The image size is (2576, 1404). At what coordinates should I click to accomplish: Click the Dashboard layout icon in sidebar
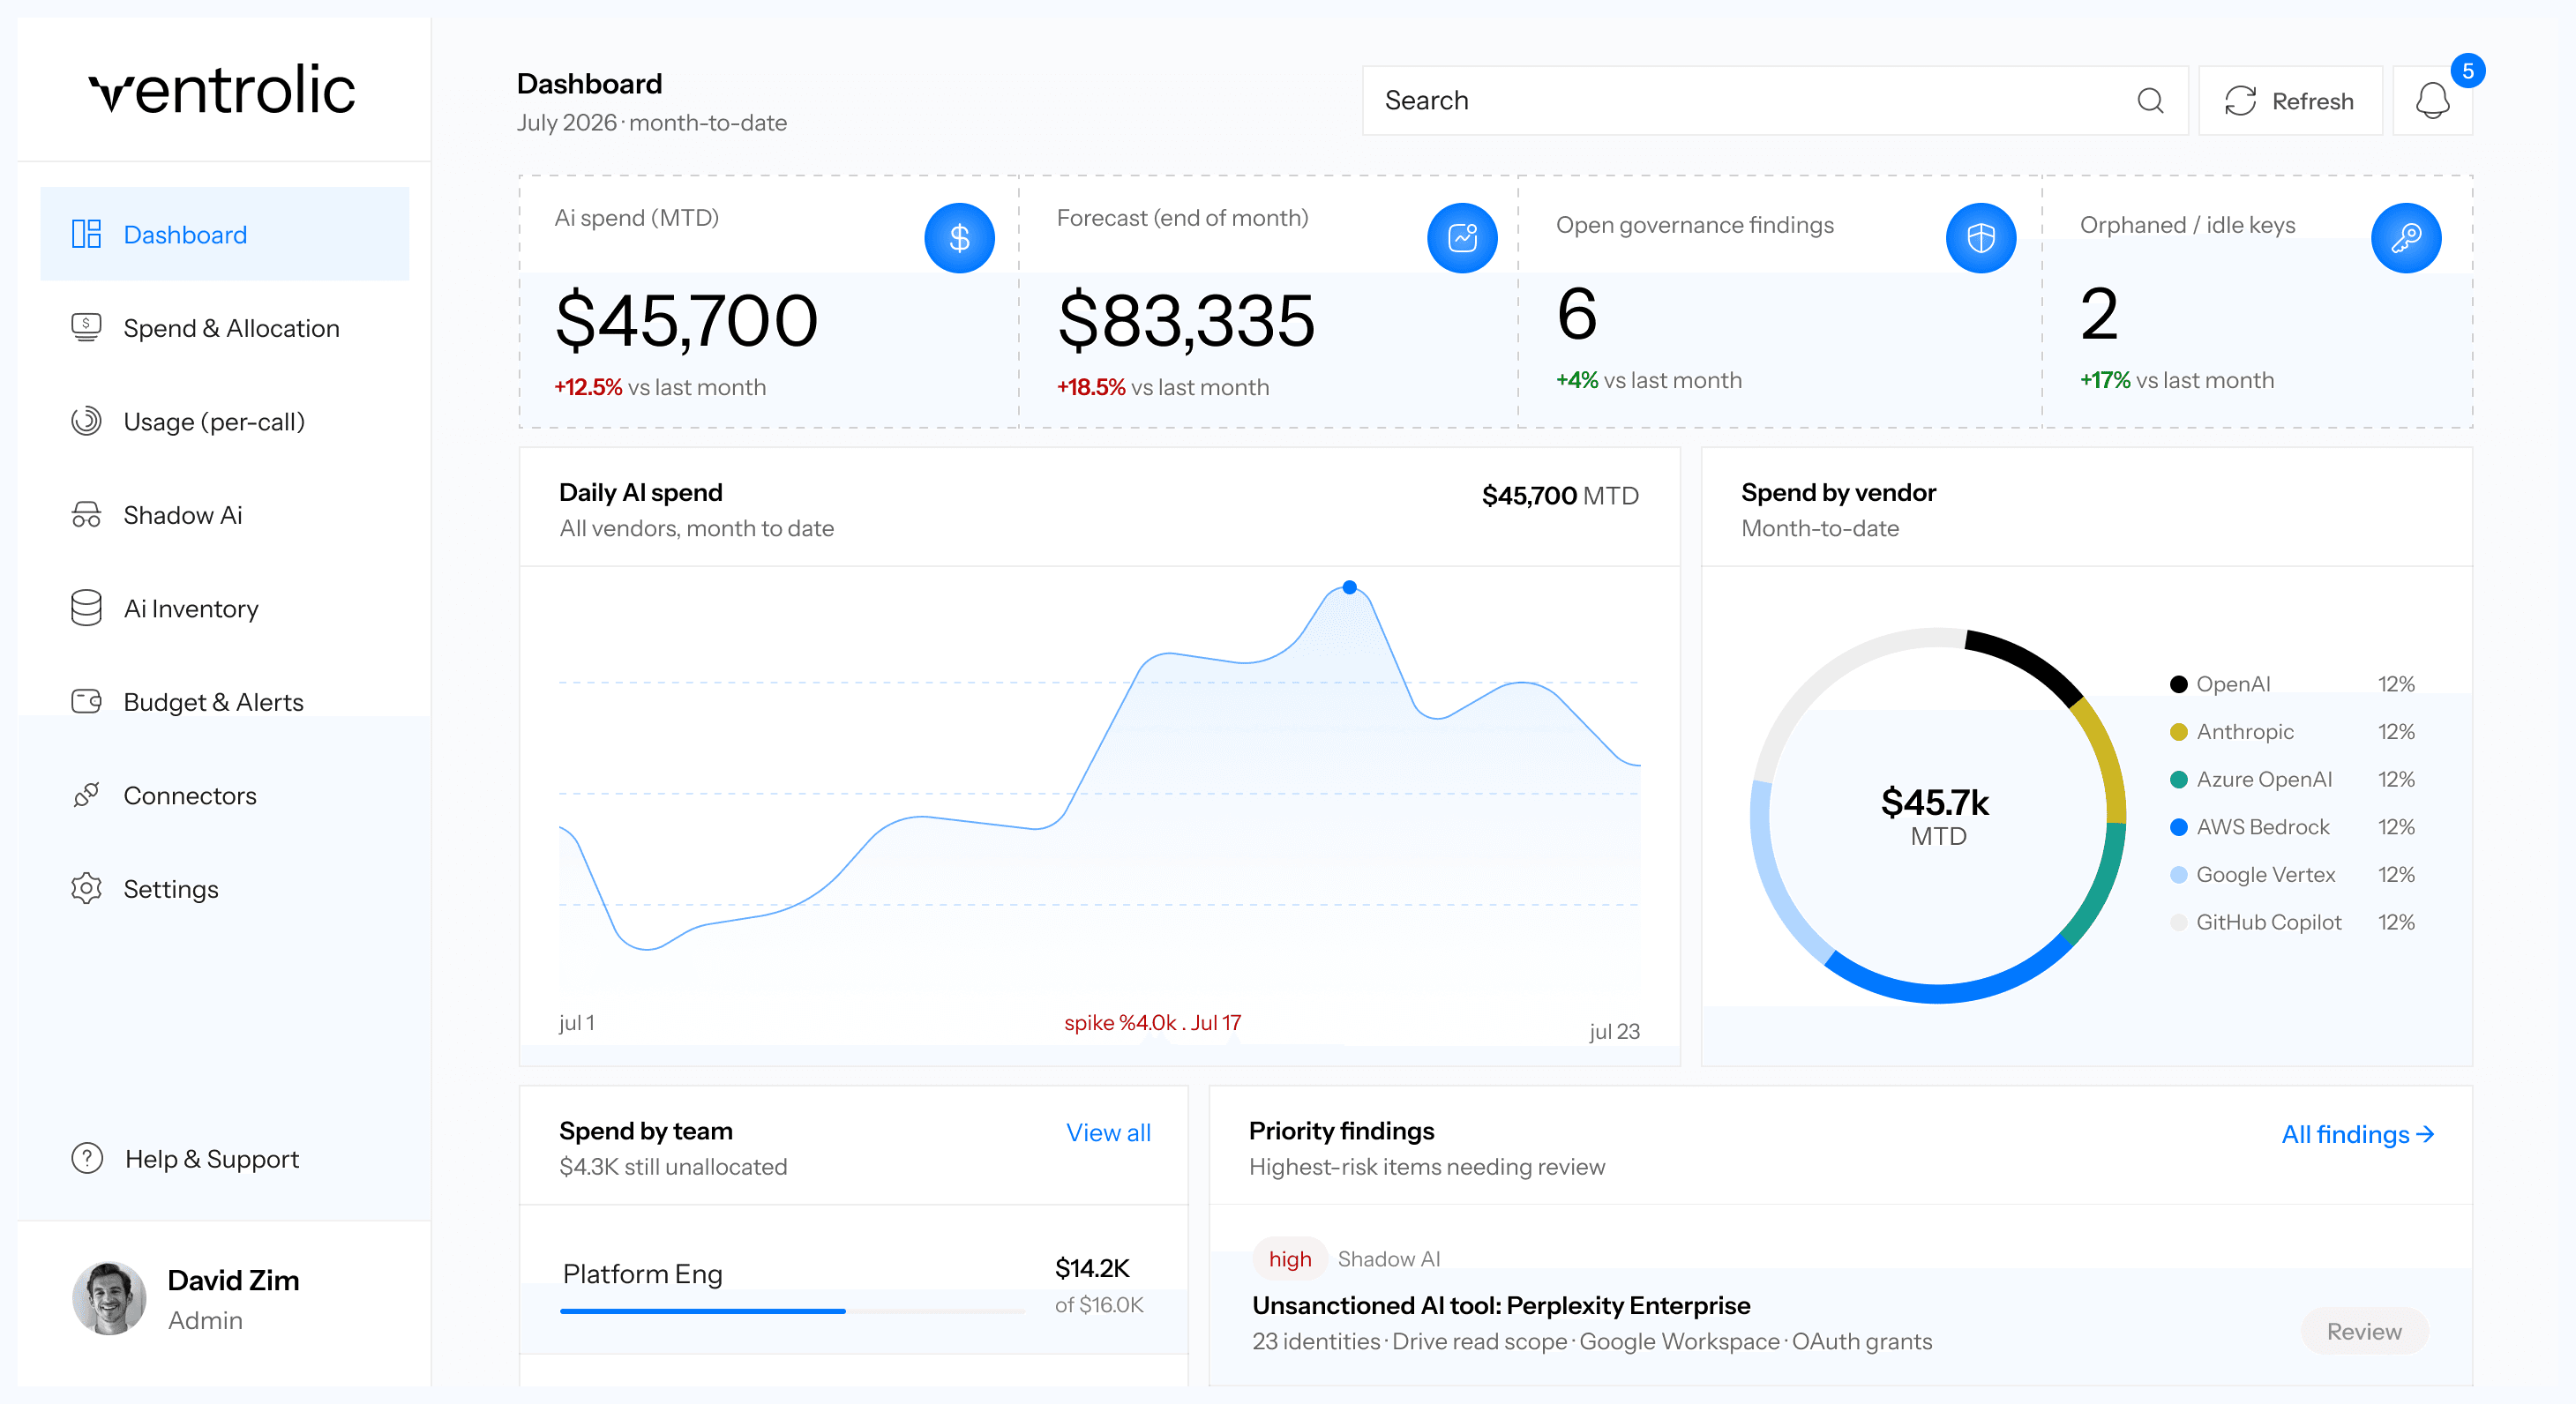click(86, 234)
